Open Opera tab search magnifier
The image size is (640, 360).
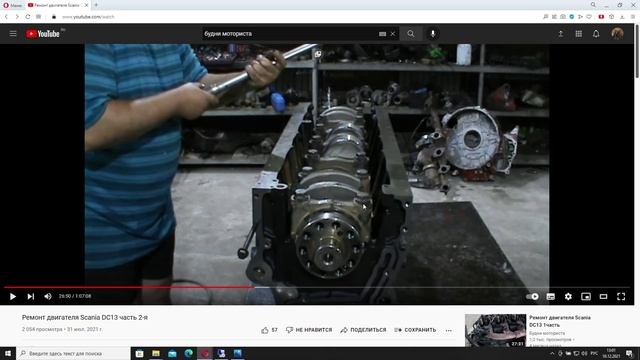[x=593, y=5]
